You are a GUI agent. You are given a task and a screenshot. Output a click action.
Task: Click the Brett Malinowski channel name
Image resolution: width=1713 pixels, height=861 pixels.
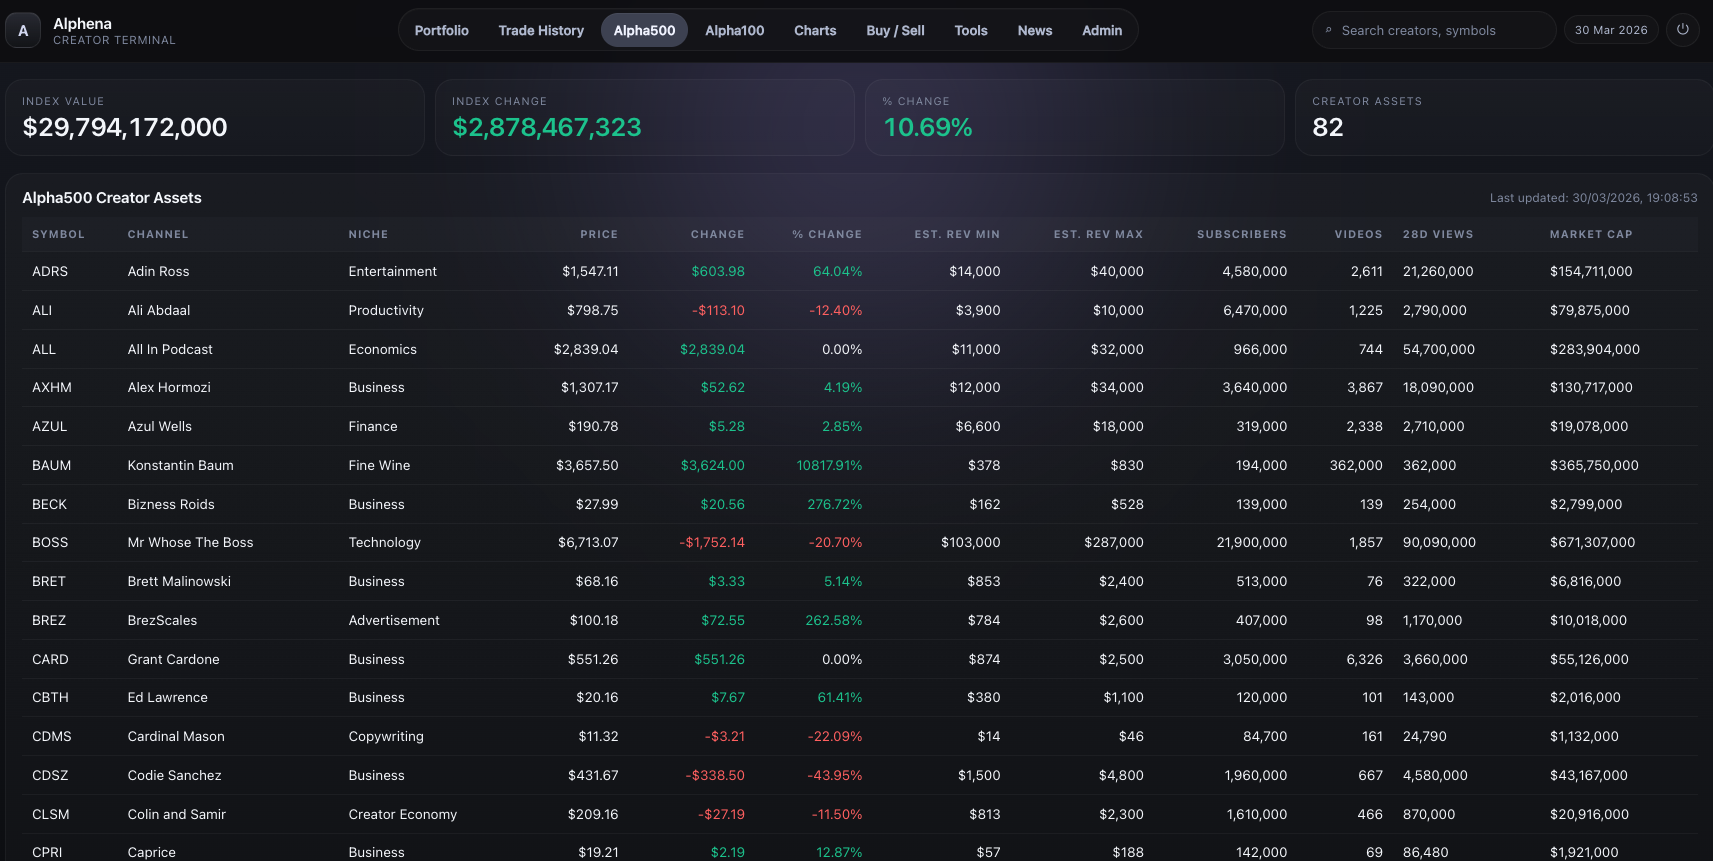point(179,581)
